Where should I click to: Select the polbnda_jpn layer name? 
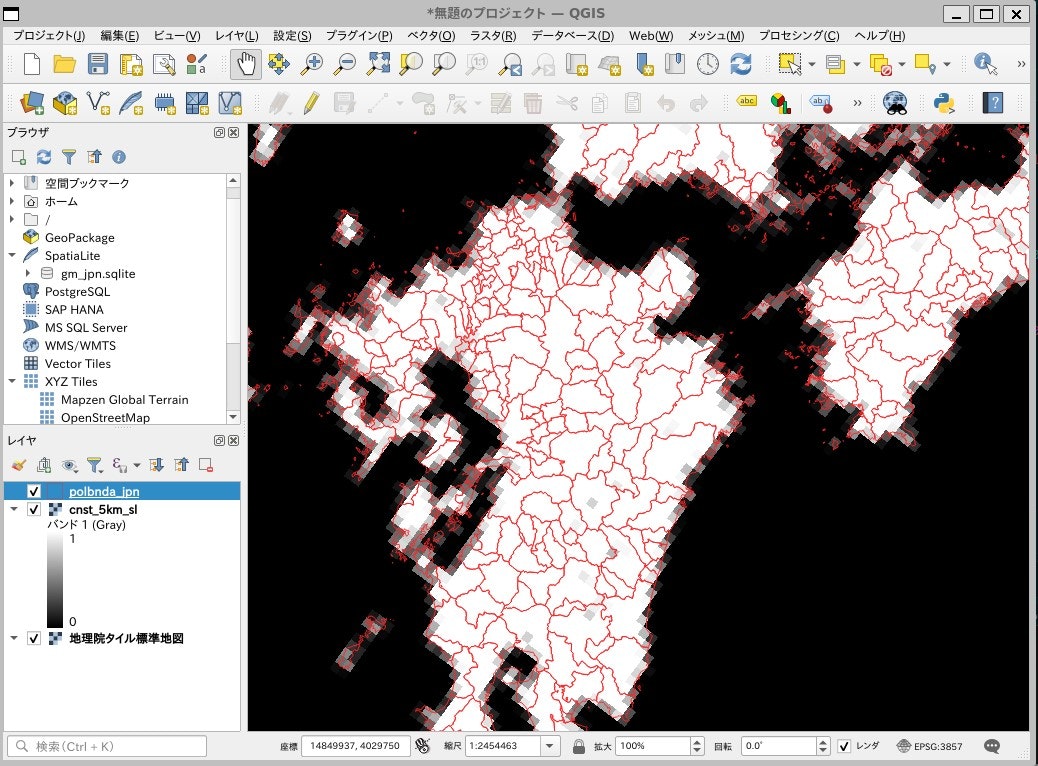[x=104, y=492]
